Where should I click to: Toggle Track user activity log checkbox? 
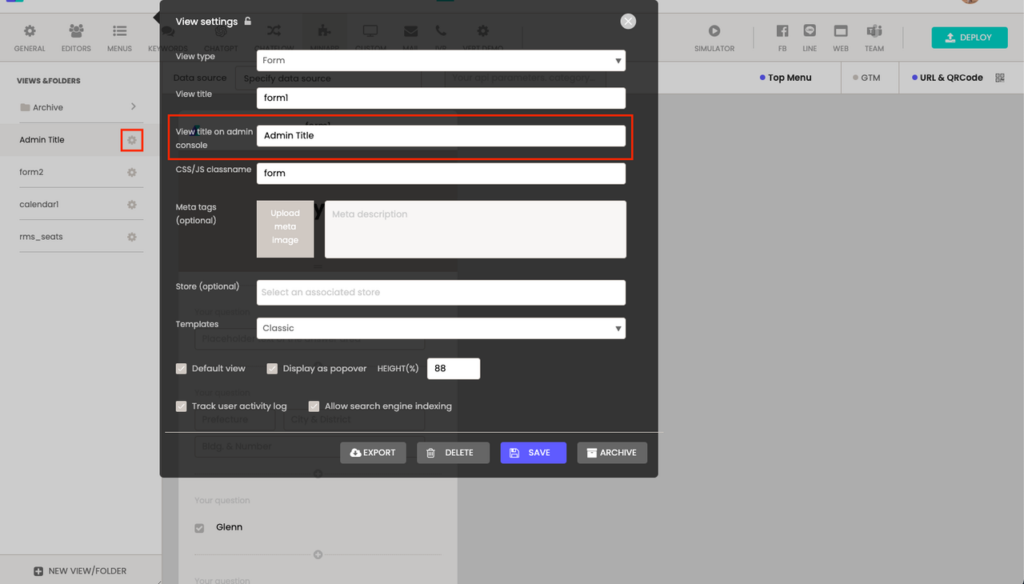point(182,407)
